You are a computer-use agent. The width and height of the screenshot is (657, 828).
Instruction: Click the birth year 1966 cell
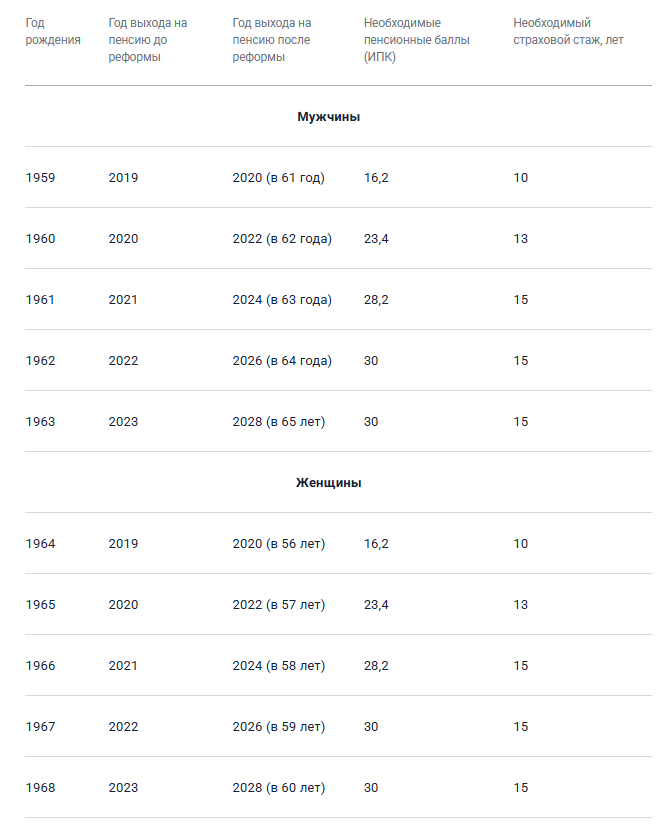pyautogui.click(x=41, y=666)
